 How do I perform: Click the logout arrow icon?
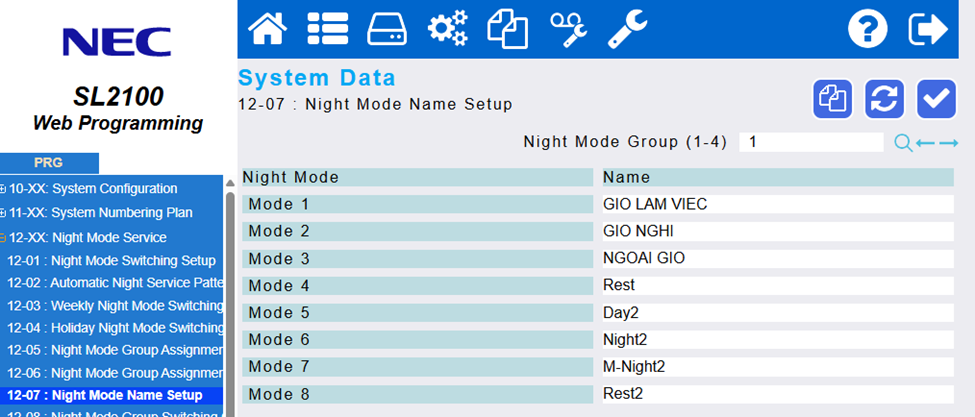pos(927,30)
